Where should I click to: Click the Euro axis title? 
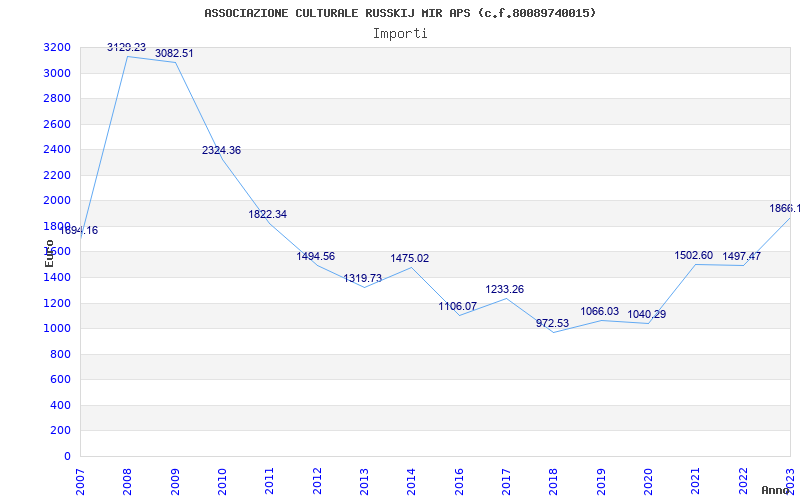(x=49, y=253)
